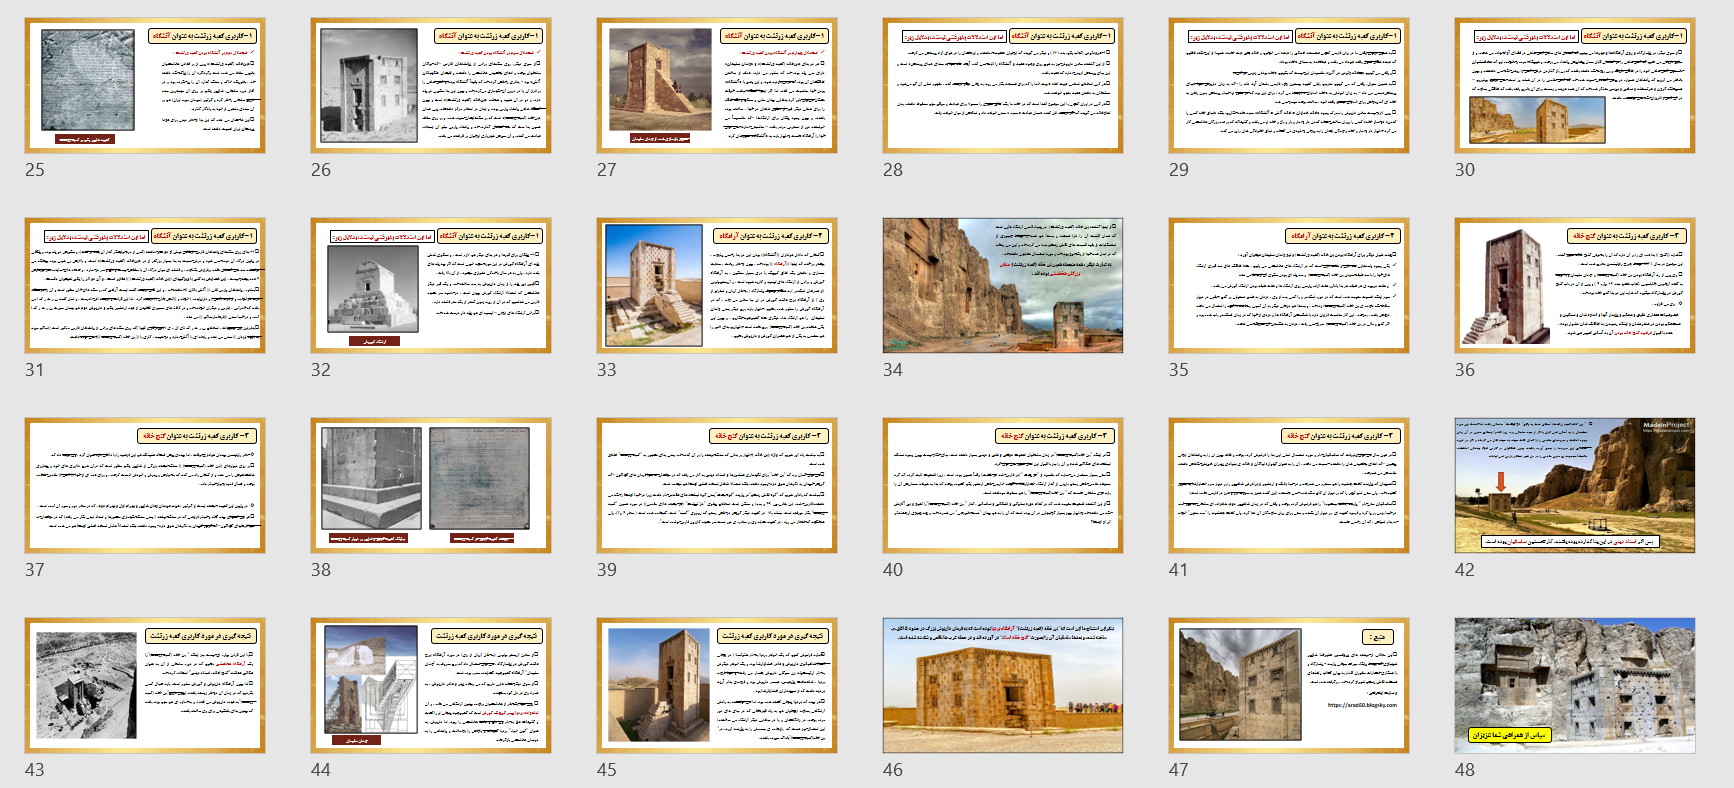1734x788 pixels.
Task: Select slide 44 with the staircase diagram
Action: [431, 686]
